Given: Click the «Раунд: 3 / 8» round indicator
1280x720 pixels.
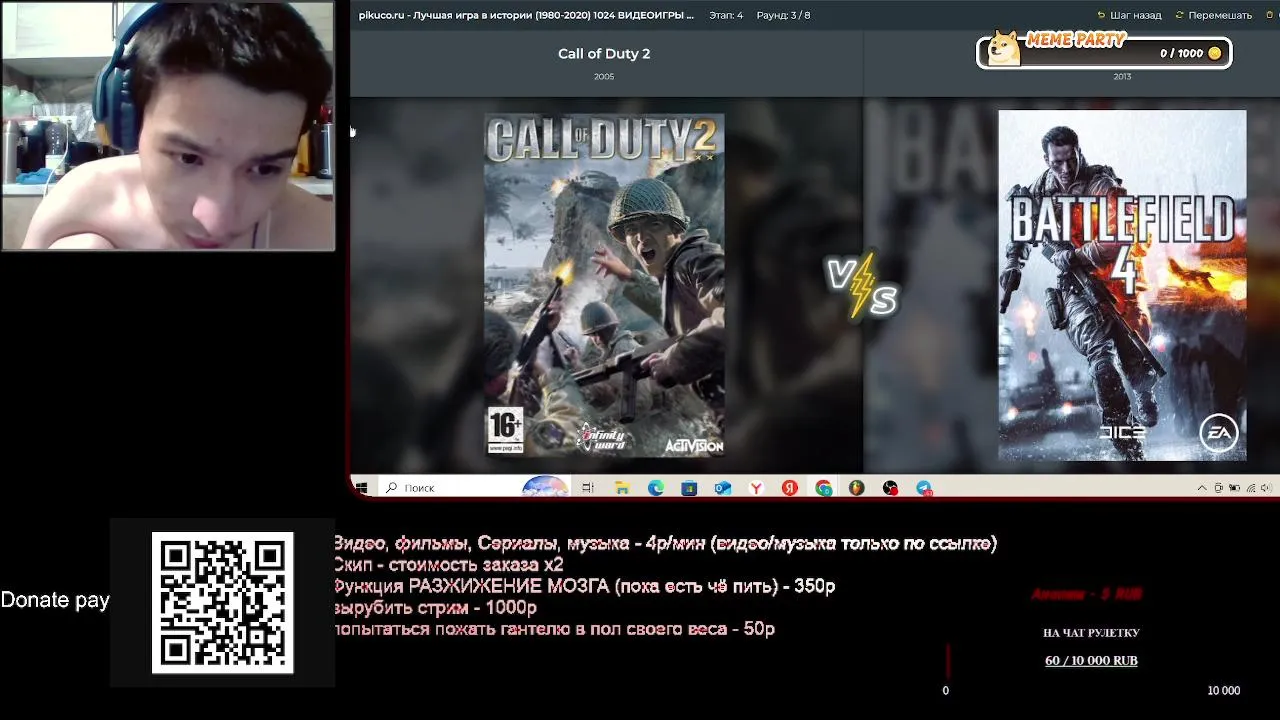Looking at the screenshot, I should coord(783,15).
